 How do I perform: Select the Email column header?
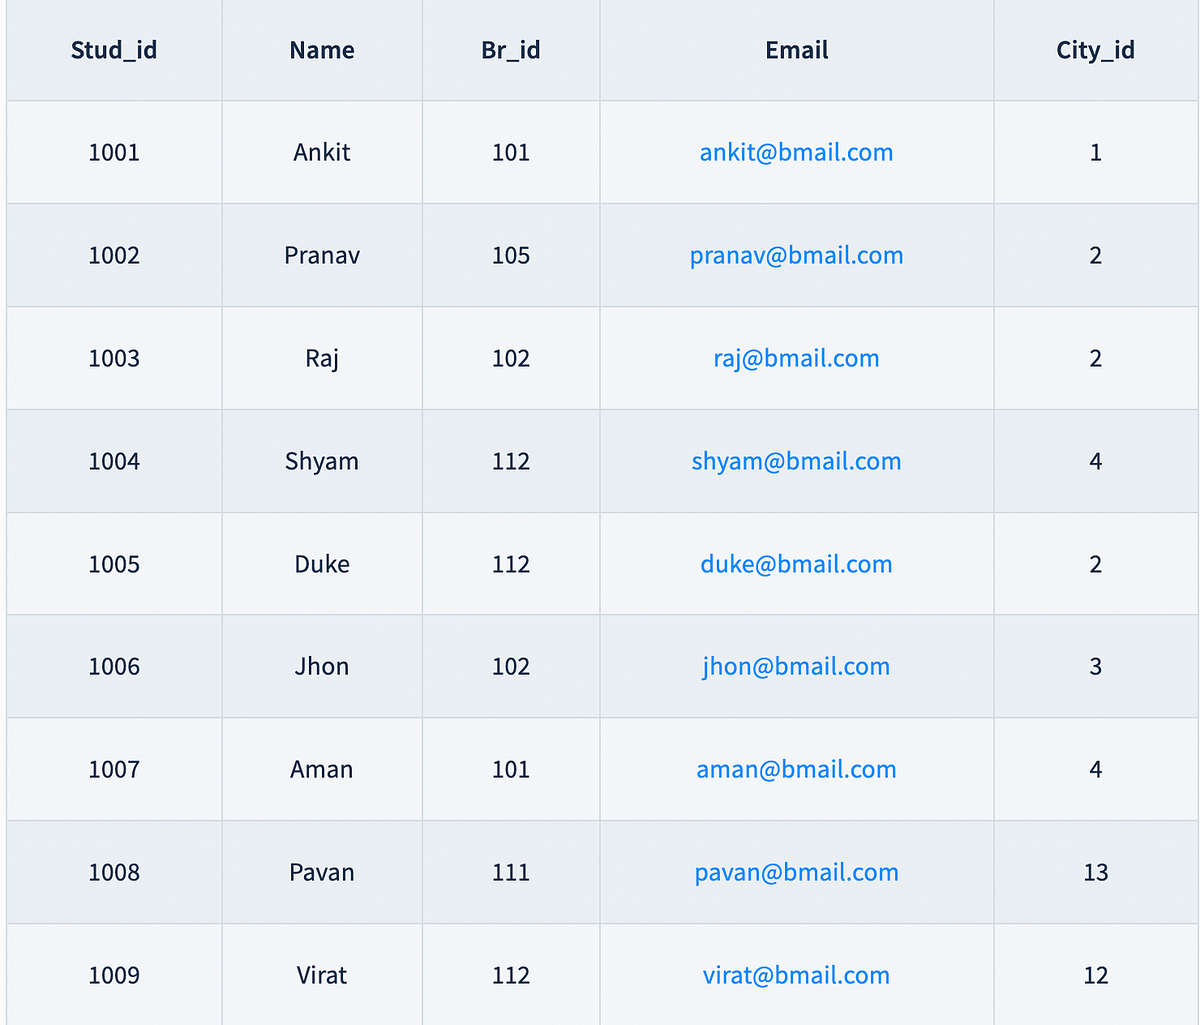(x=796, y=50)
